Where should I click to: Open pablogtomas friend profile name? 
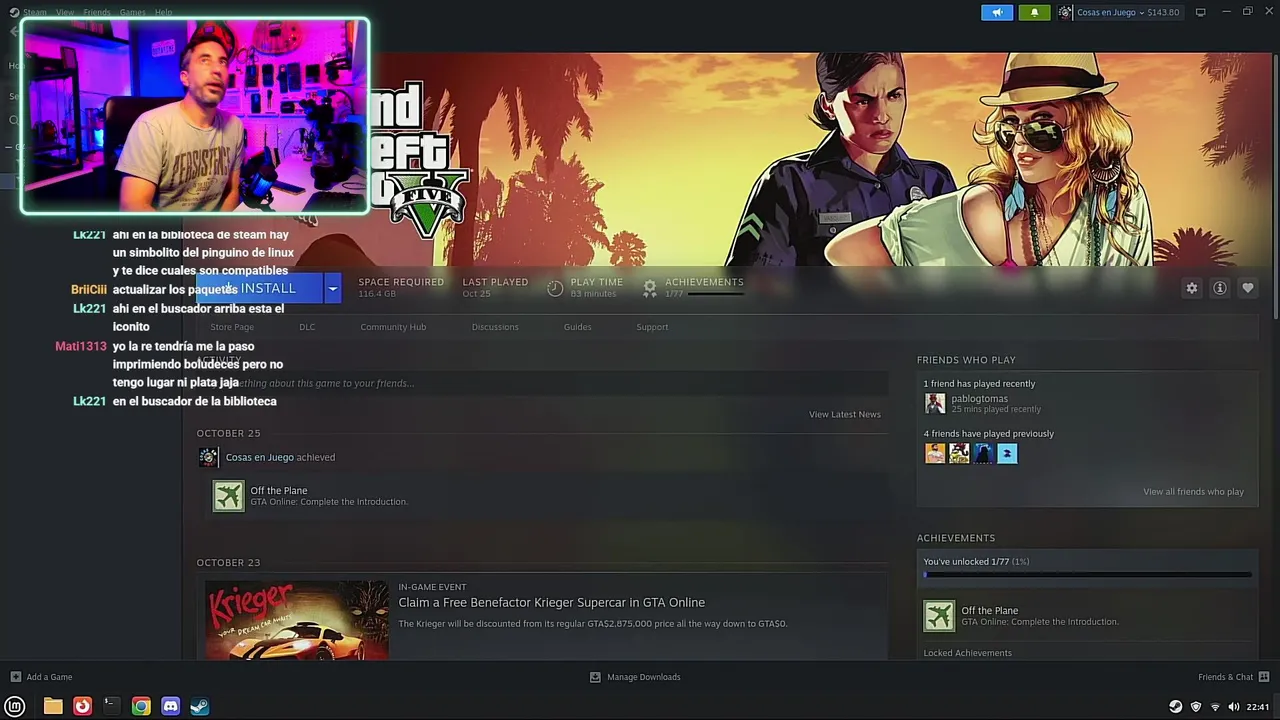(979, 399)
